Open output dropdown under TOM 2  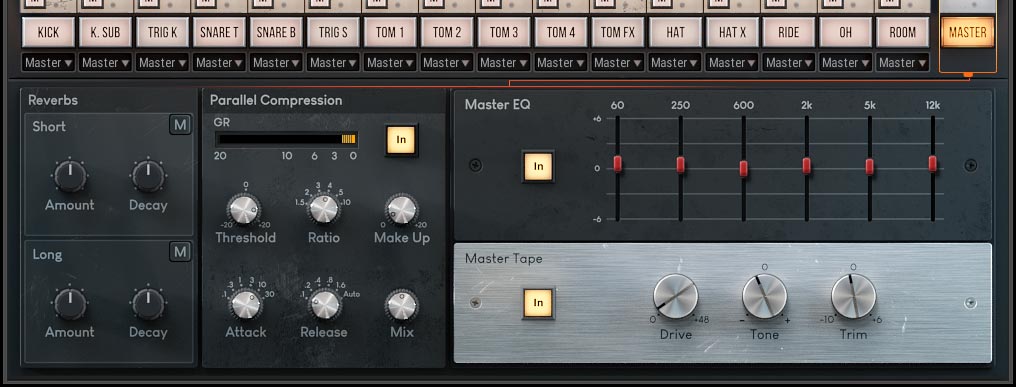[447, 63]
